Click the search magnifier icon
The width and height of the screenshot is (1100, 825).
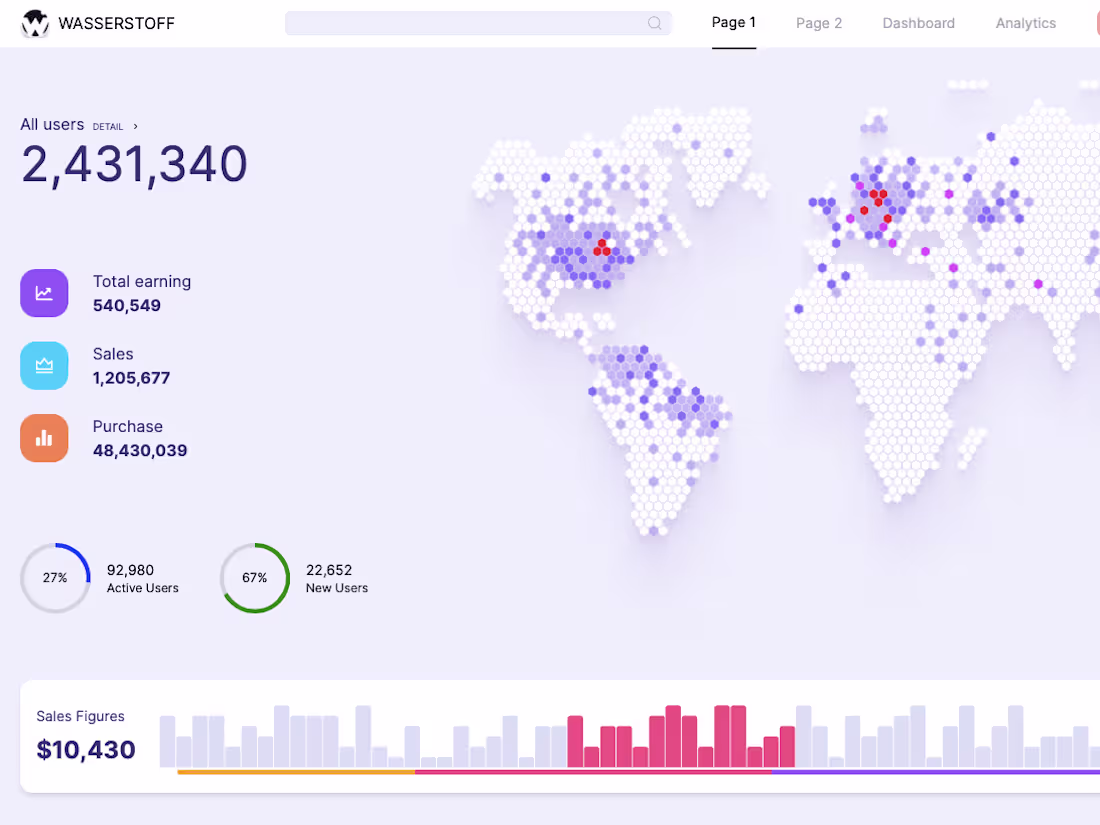click(654, 23)
